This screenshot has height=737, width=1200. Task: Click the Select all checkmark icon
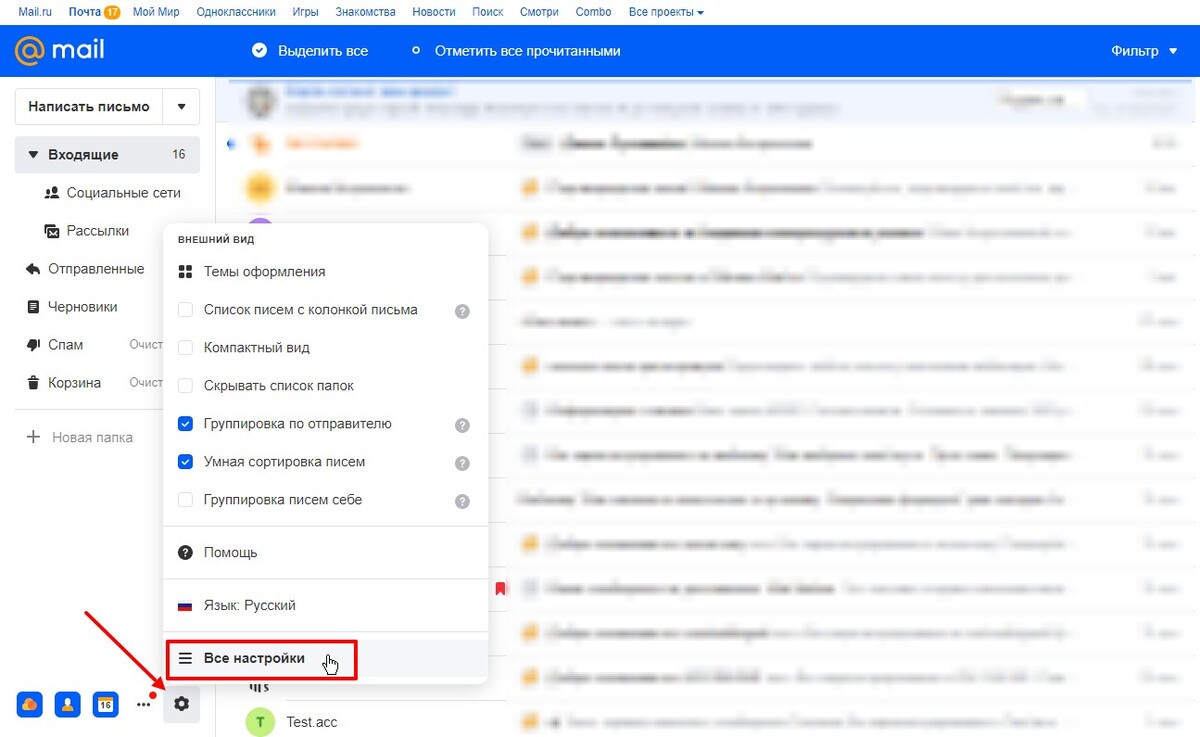pyautogui.click(x=260, y=50)
